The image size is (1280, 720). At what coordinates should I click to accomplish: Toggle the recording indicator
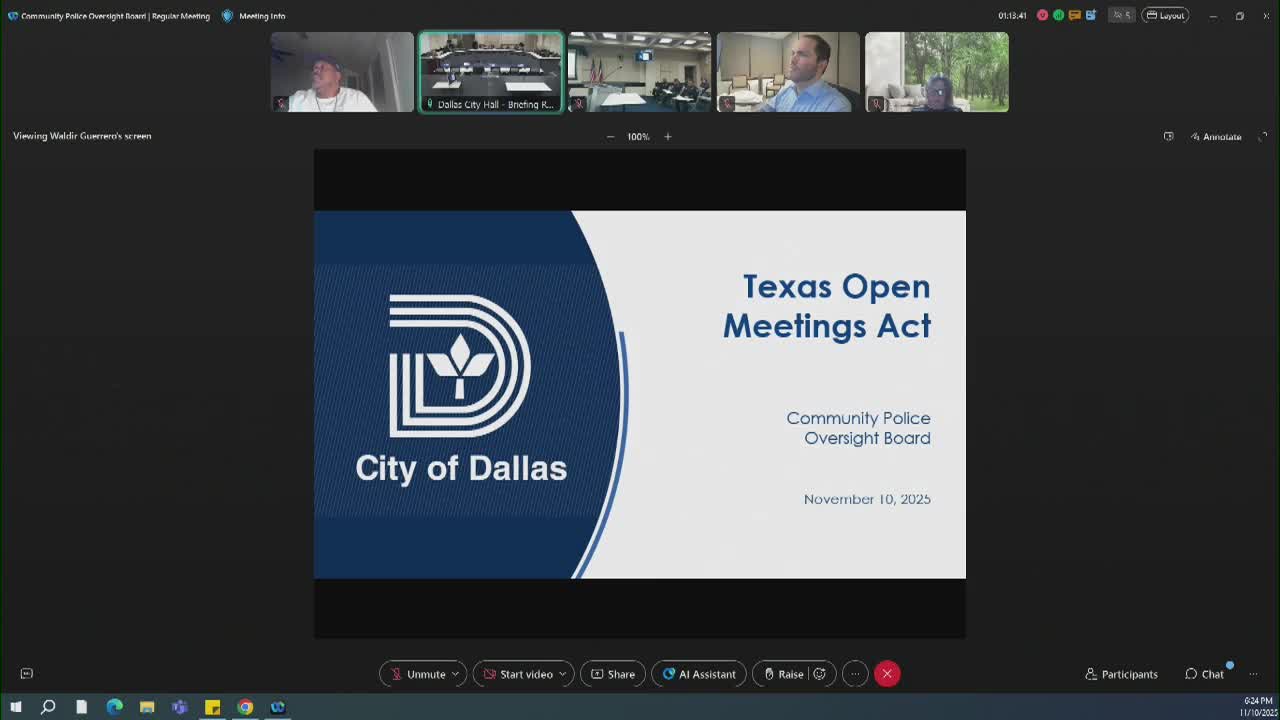(1040, 15)
